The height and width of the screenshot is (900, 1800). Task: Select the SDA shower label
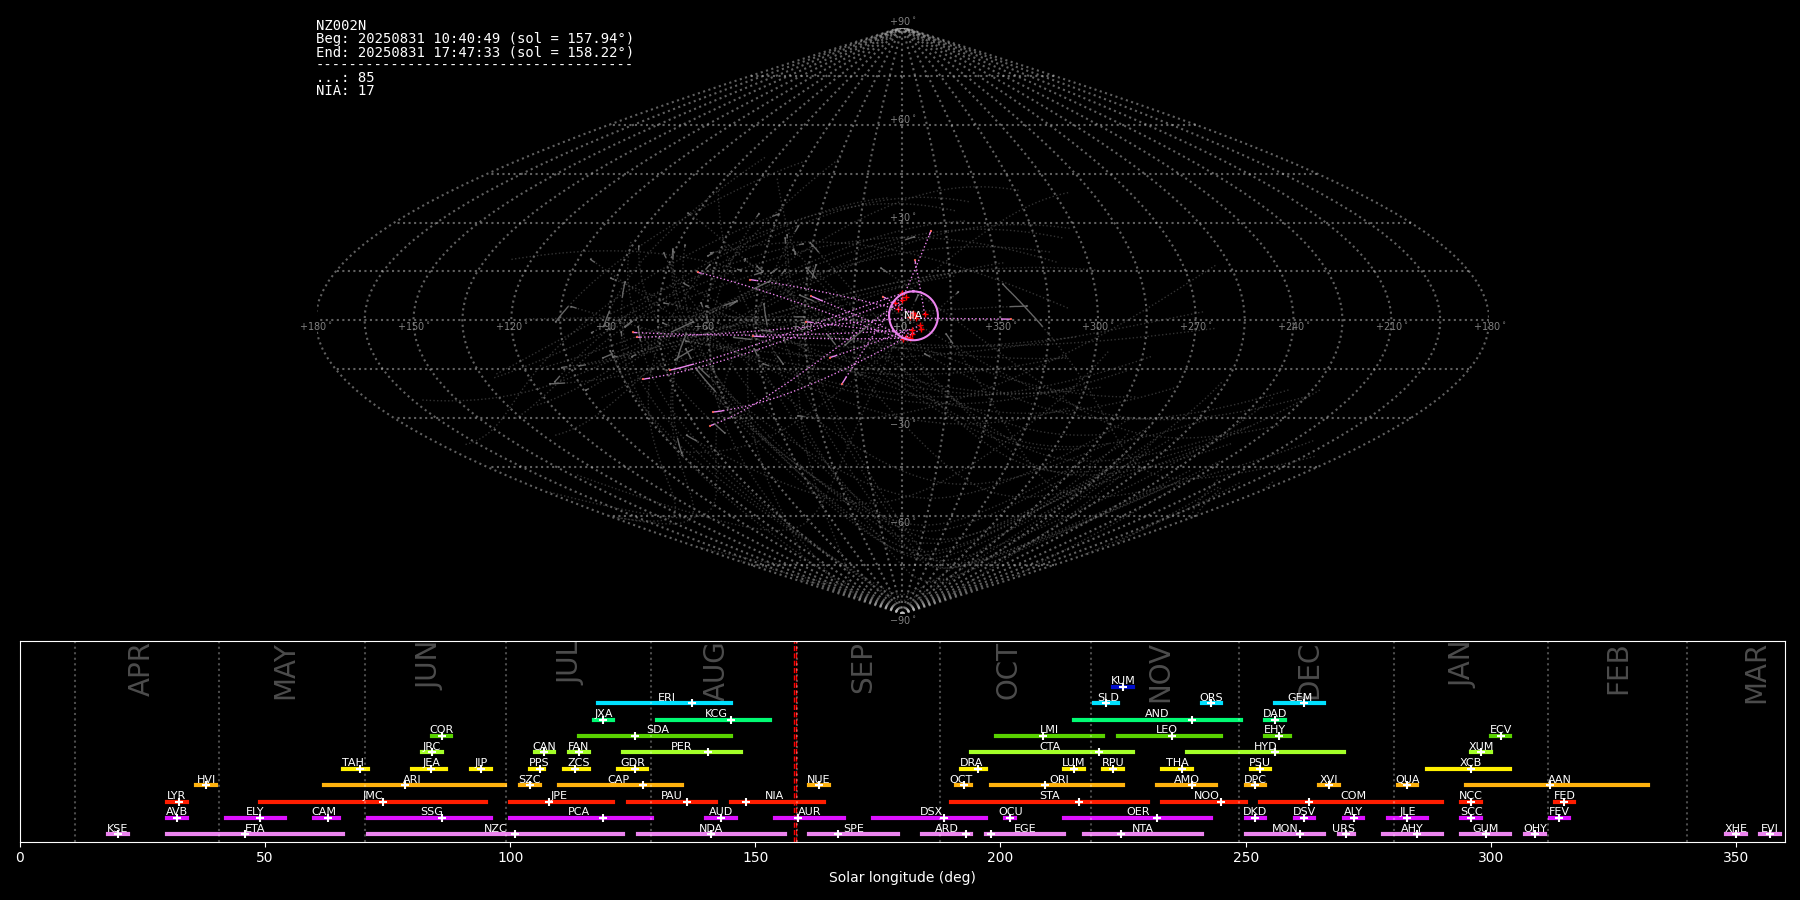658,730
